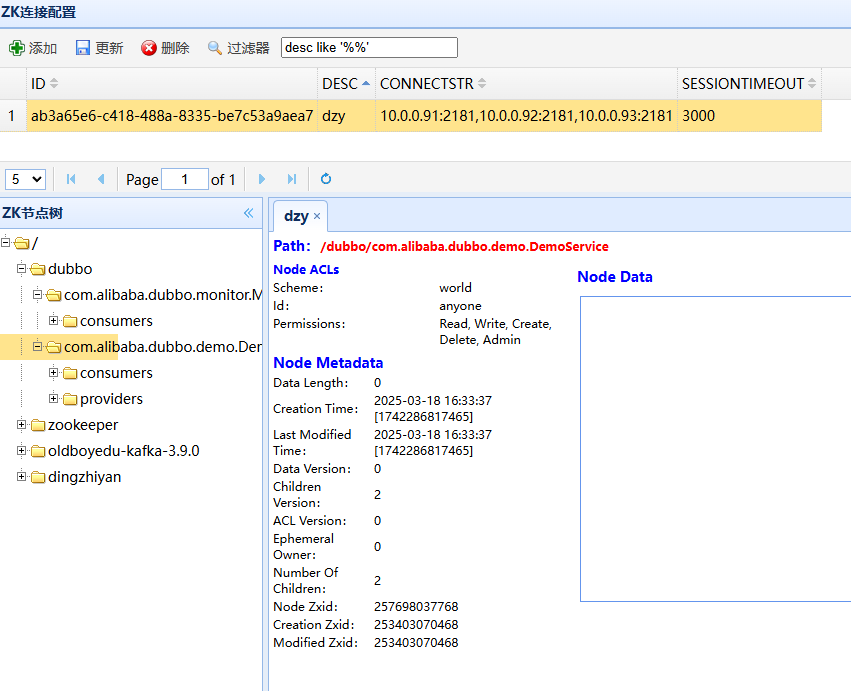This screenshot has width=851, height=691.
Task: Click the green Add (添加) icon
Action: pos(17,48)
